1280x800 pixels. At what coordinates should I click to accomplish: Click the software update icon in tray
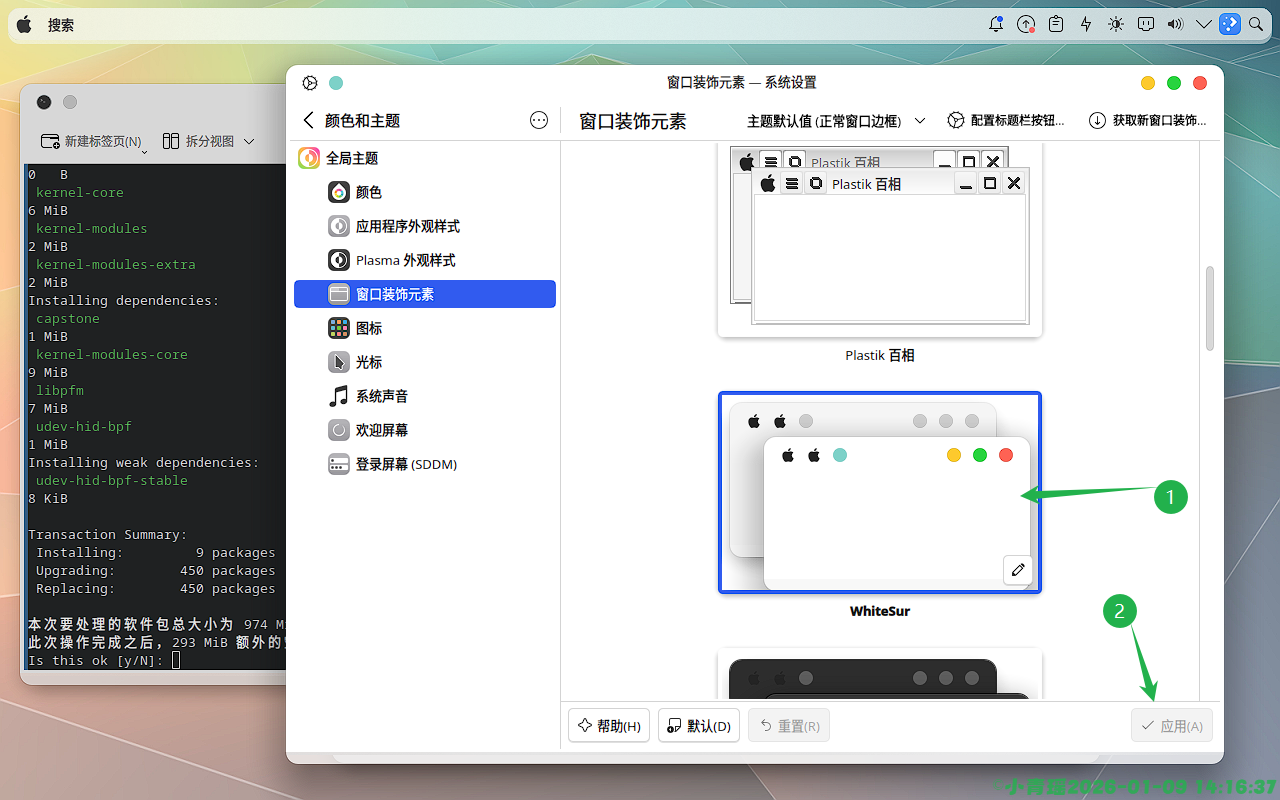coord(1026,25)
